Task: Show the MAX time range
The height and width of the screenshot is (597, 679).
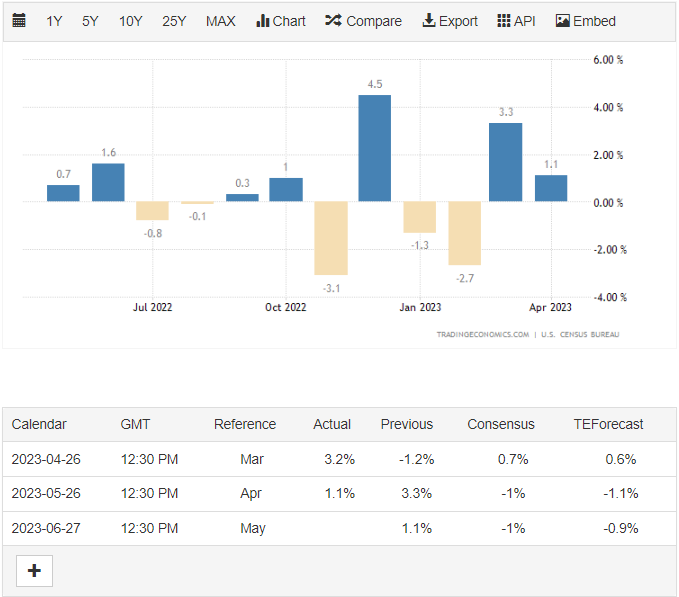Action: click(221, 21)
